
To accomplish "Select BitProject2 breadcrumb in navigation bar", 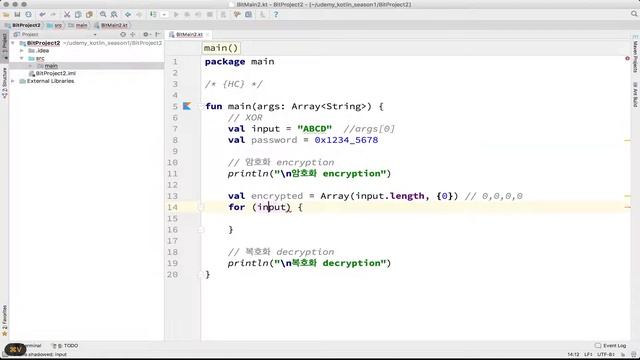I will point(23,25).
